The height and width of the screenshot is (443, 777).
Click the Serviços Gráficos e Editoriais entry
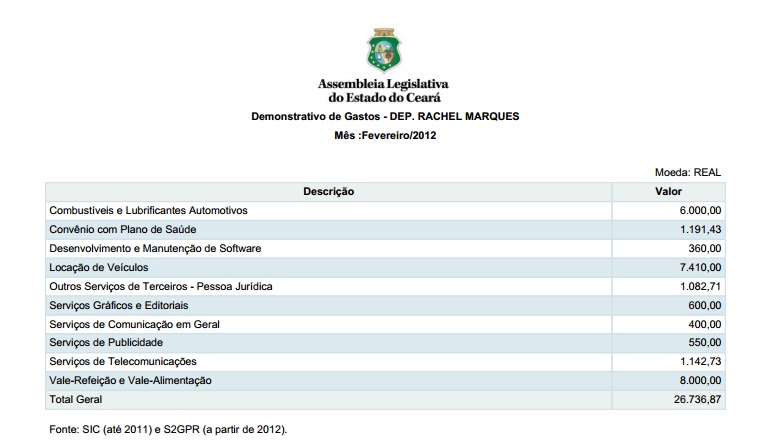coord(118,305)
